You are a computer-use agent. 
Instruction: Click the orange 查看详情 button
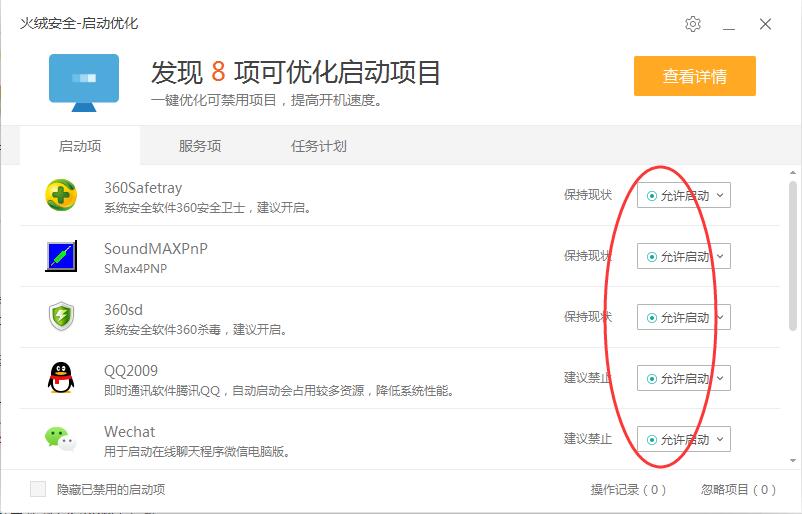coord(694,76)
